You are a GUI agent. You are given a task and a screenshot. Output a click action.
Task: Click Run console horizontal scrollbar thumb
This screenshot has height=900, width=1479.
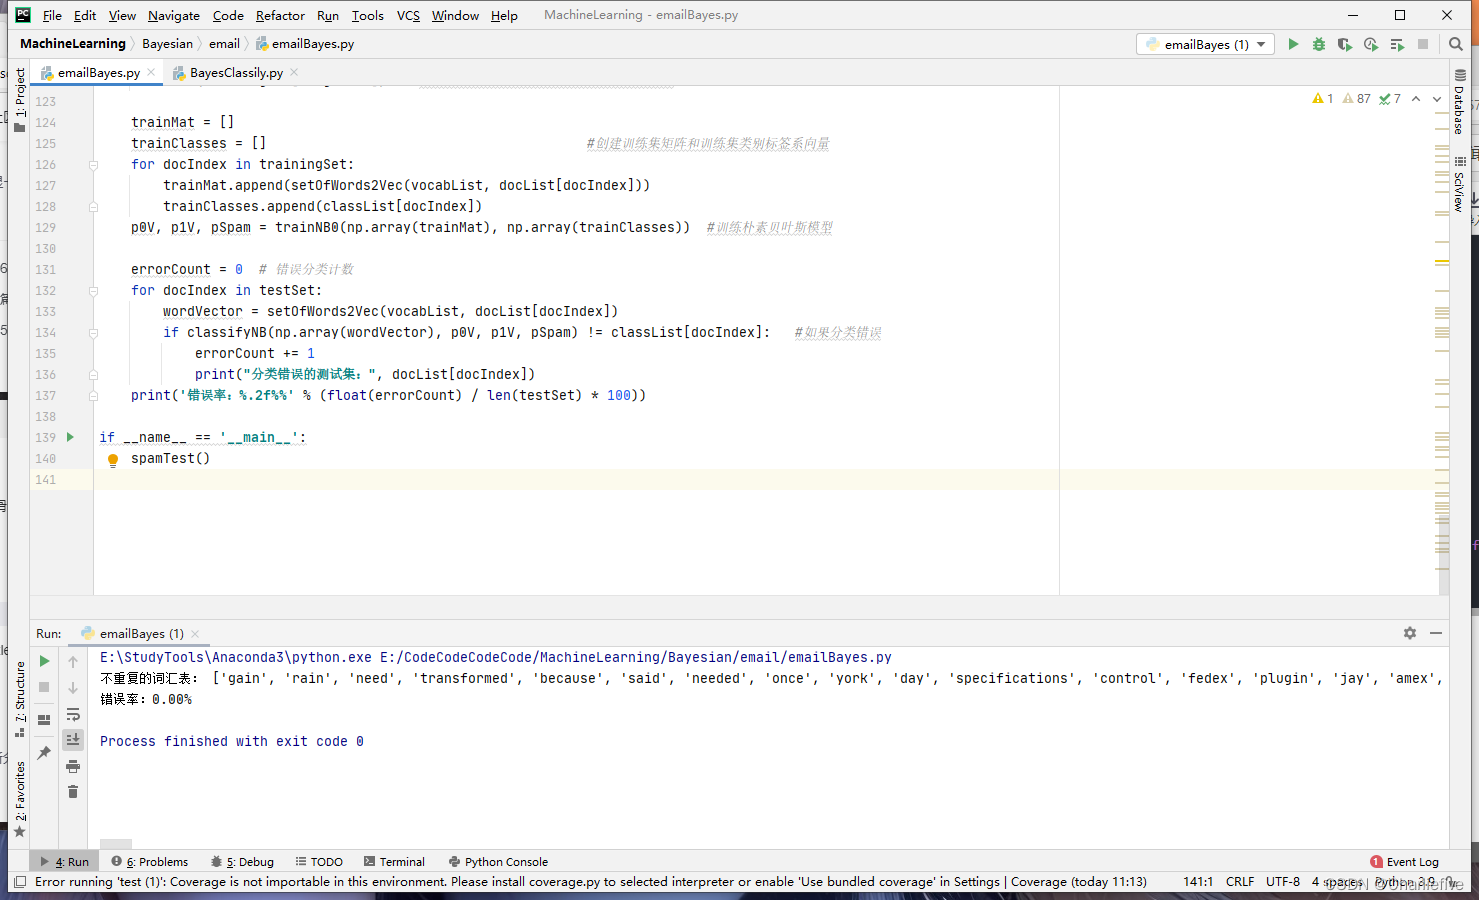116,844
